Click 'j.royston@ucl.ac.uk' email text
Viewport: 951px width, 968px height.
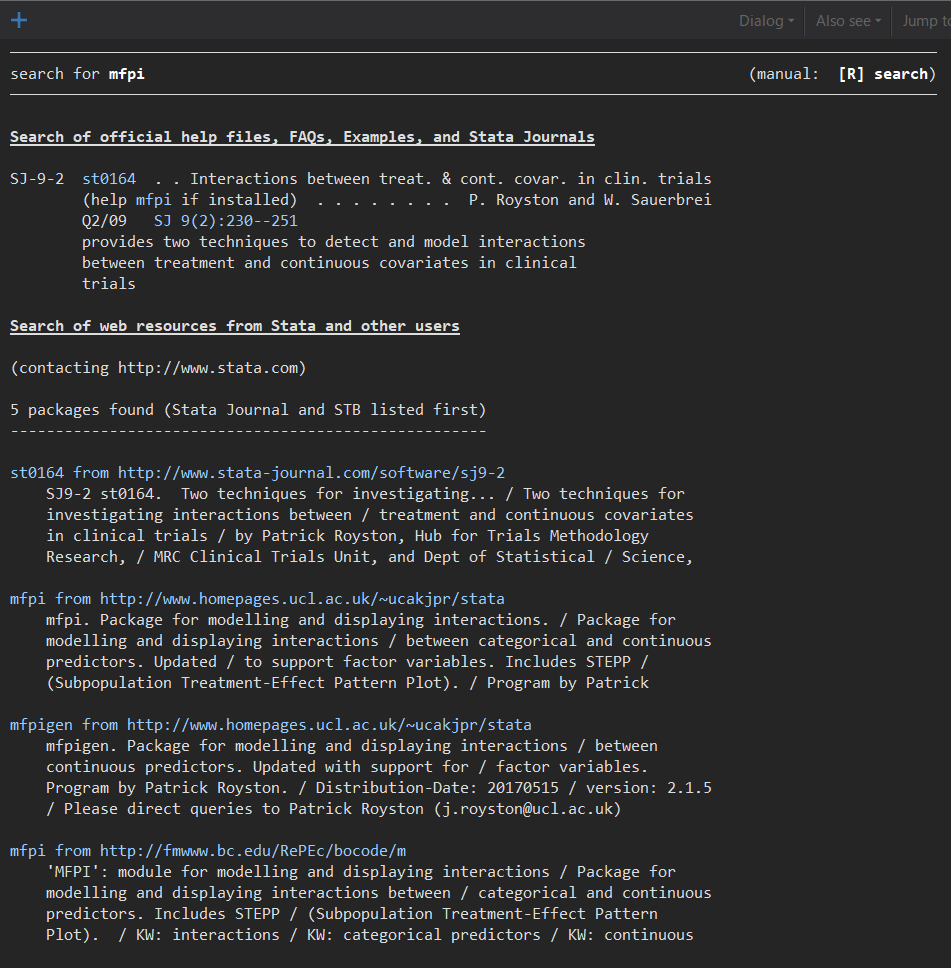[527, 809]
